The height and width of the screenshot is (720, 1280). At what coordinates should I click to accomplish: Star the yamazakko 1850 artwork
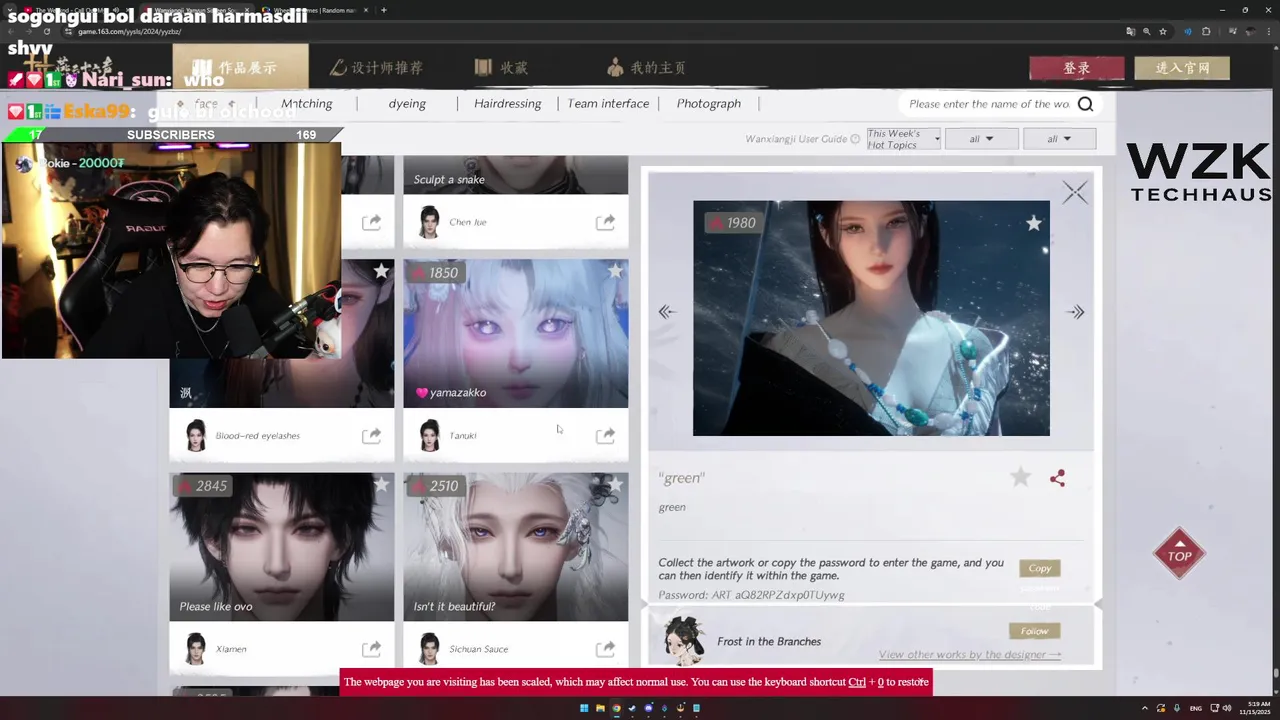point(615,271)
